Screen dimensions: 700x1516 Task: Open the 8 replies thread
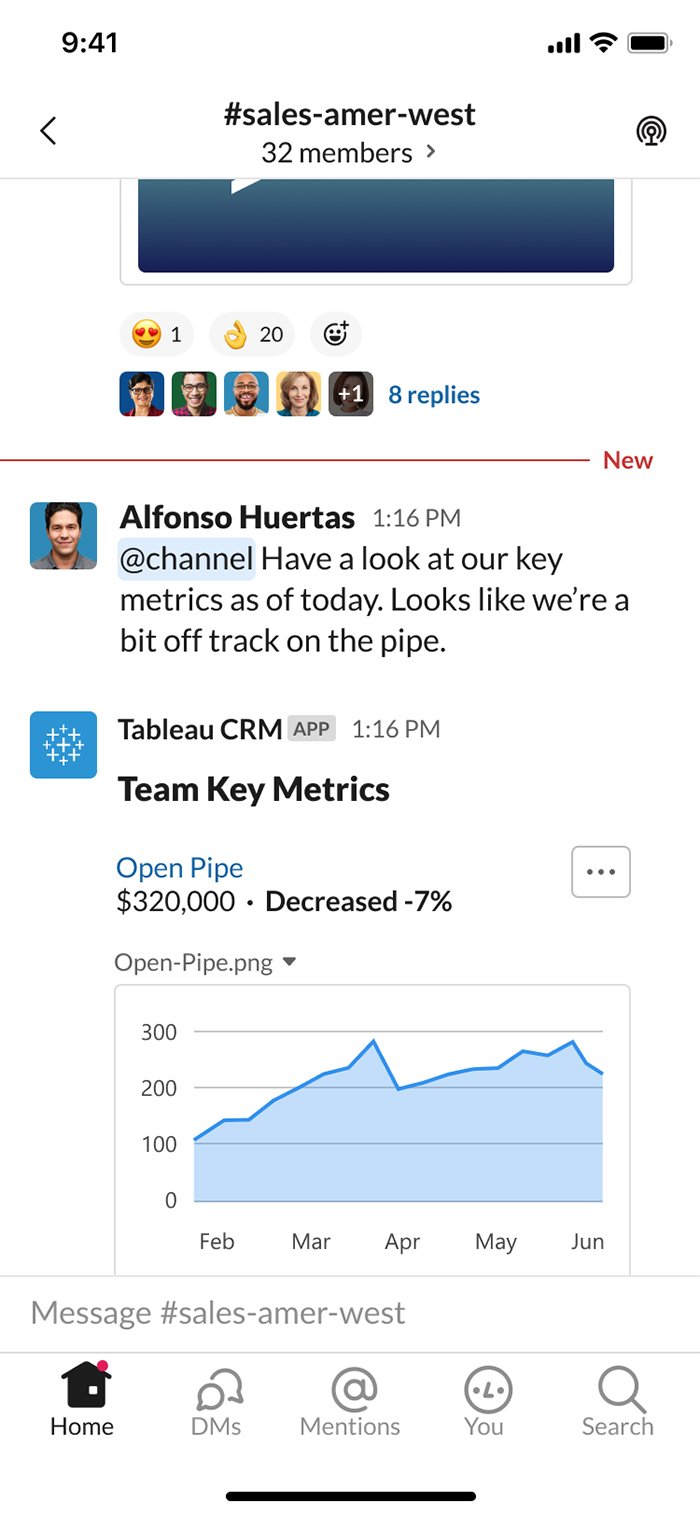pos(433,394)
